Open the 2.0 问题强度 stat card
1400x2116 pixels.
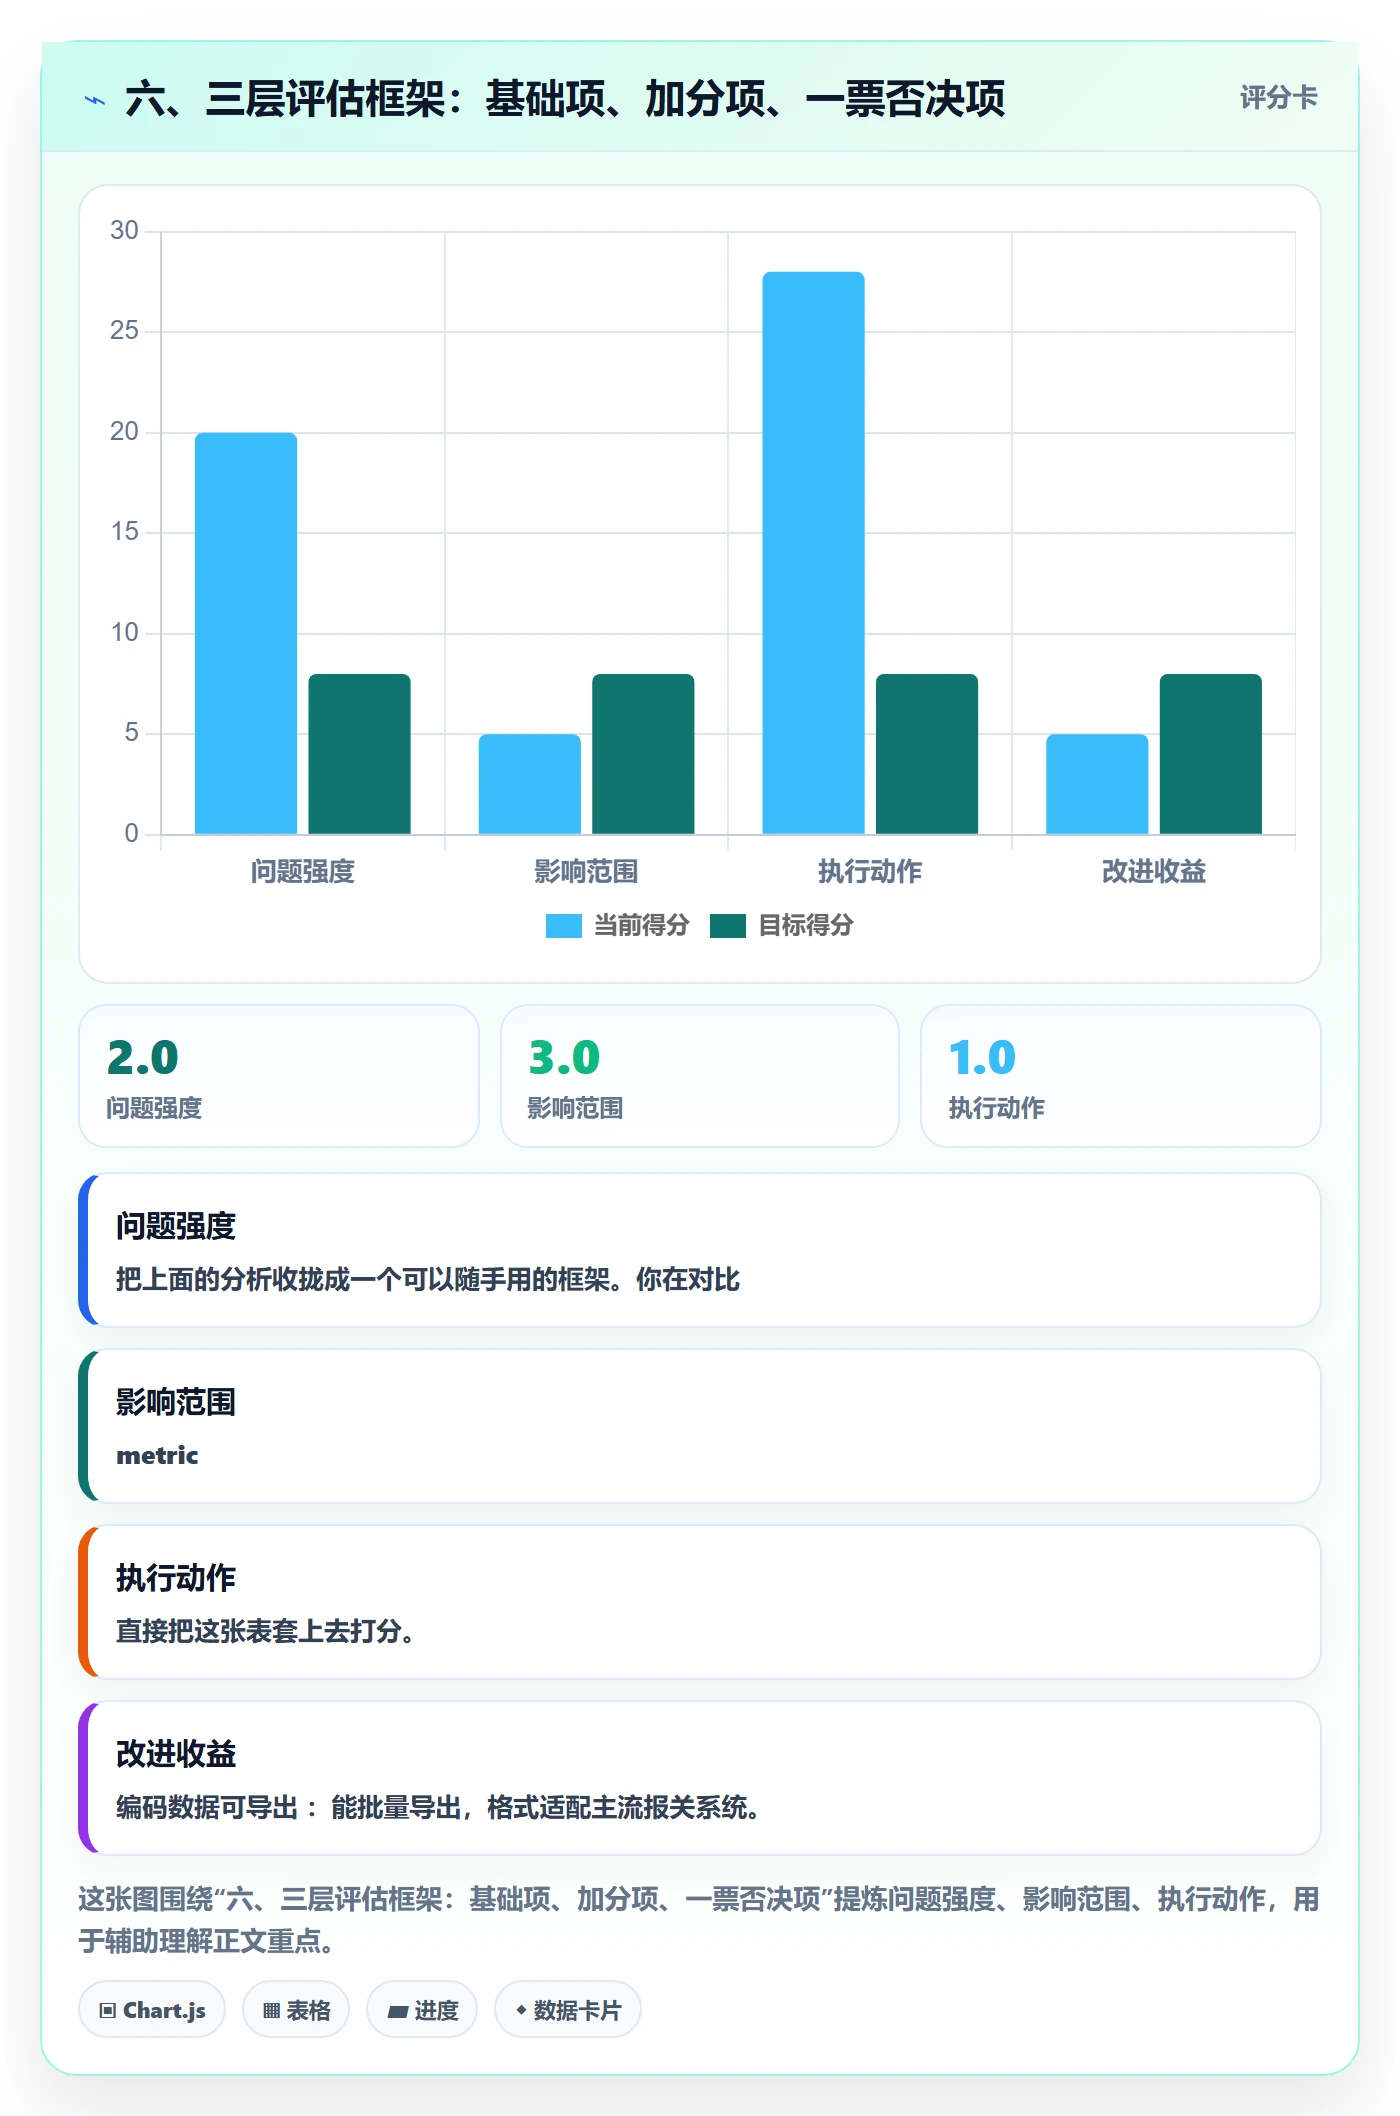pos(279,1076)
